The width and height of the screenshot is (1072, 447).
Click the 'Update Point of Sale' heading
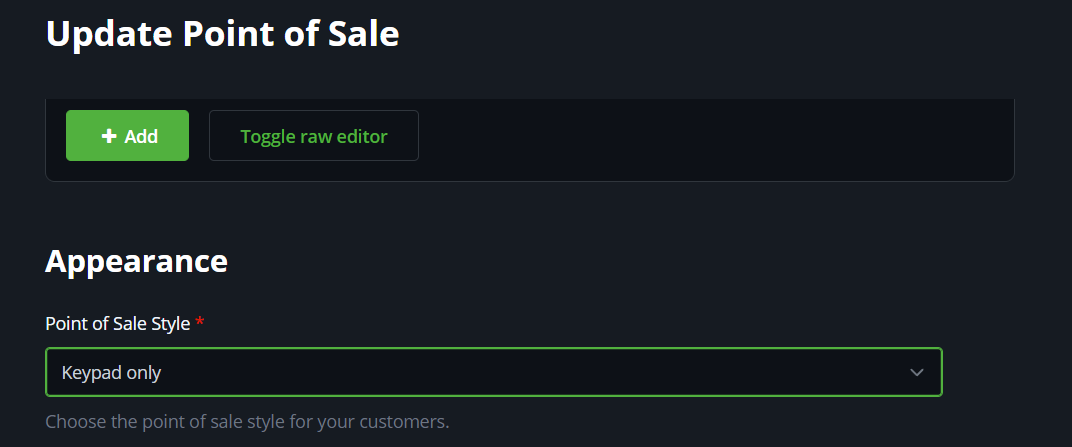click(222, 34)
